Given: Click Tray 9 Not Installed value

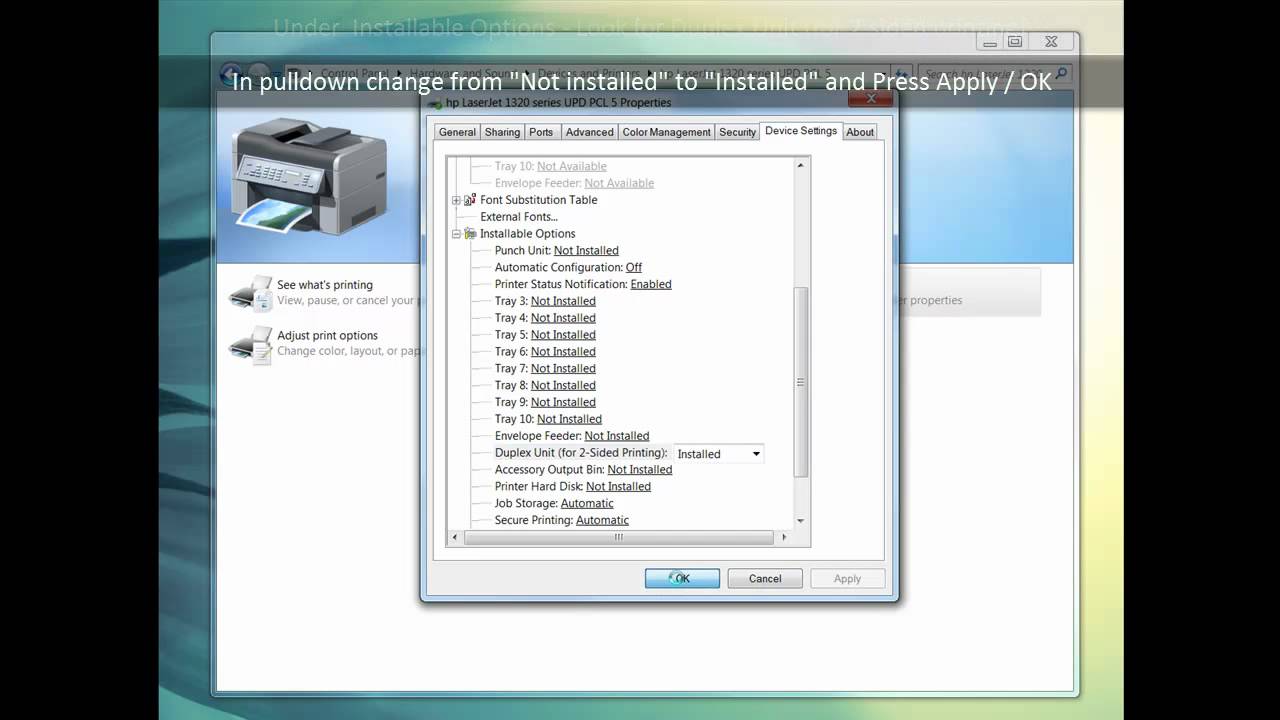Looking at the screenshot, I should click(563, 403).
